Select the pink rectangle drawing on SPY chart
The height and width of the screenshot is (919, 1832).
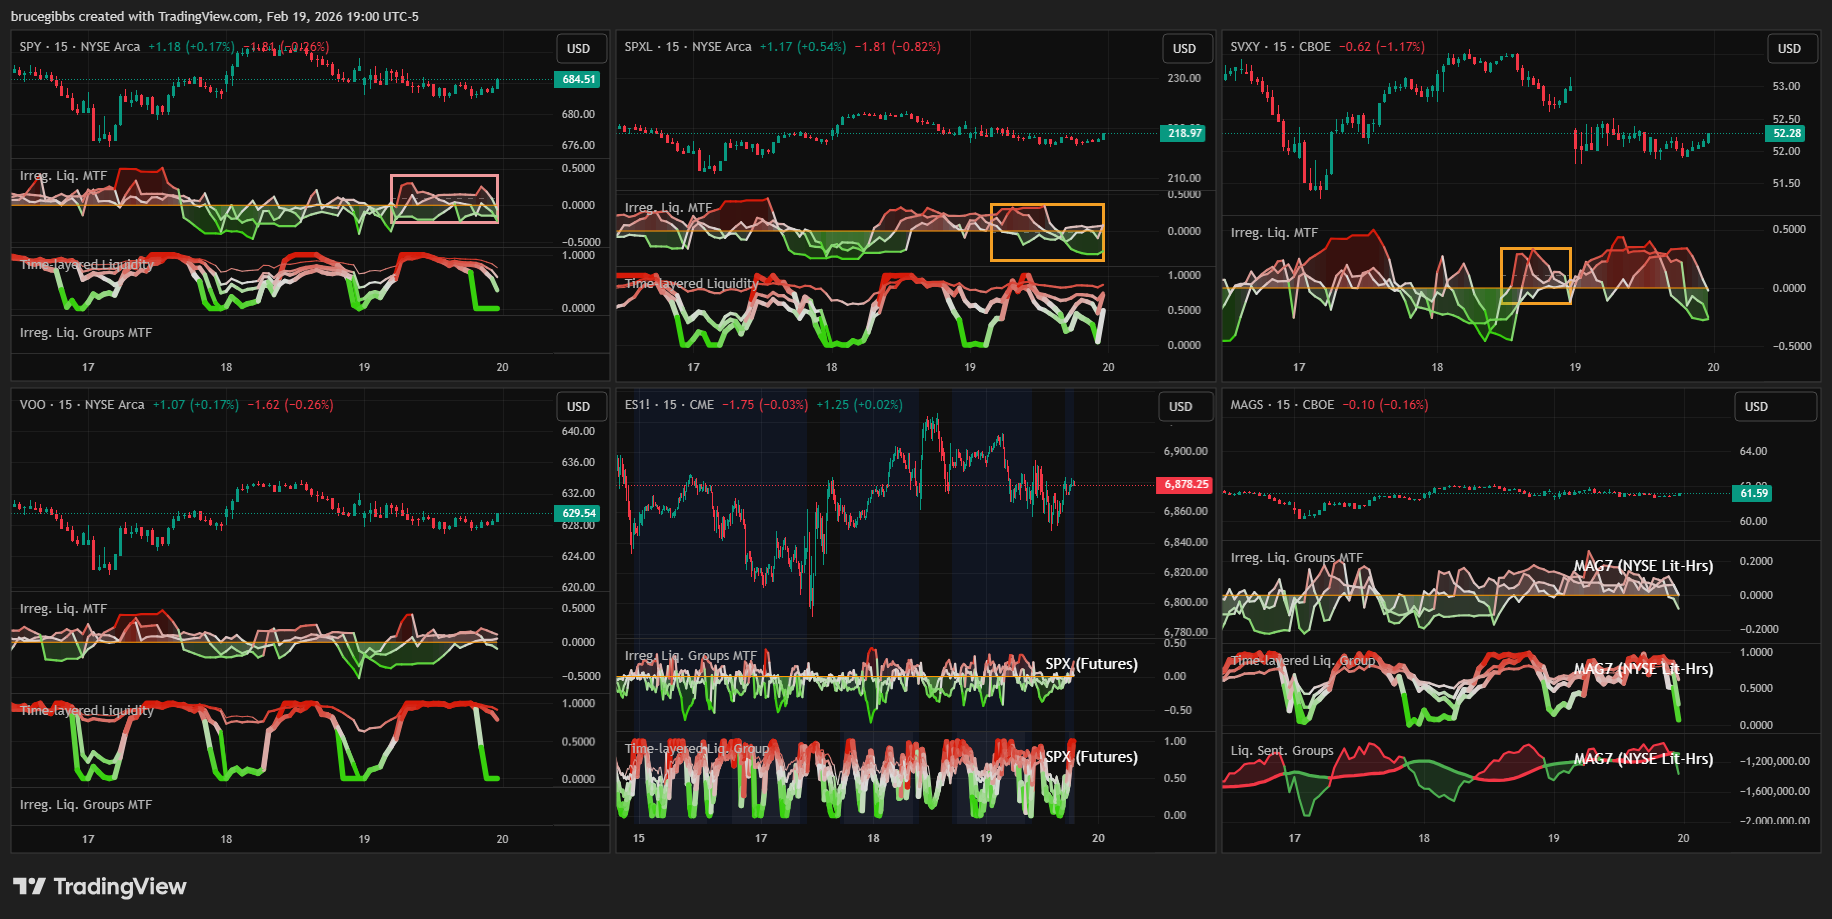(x=444, y=177)
